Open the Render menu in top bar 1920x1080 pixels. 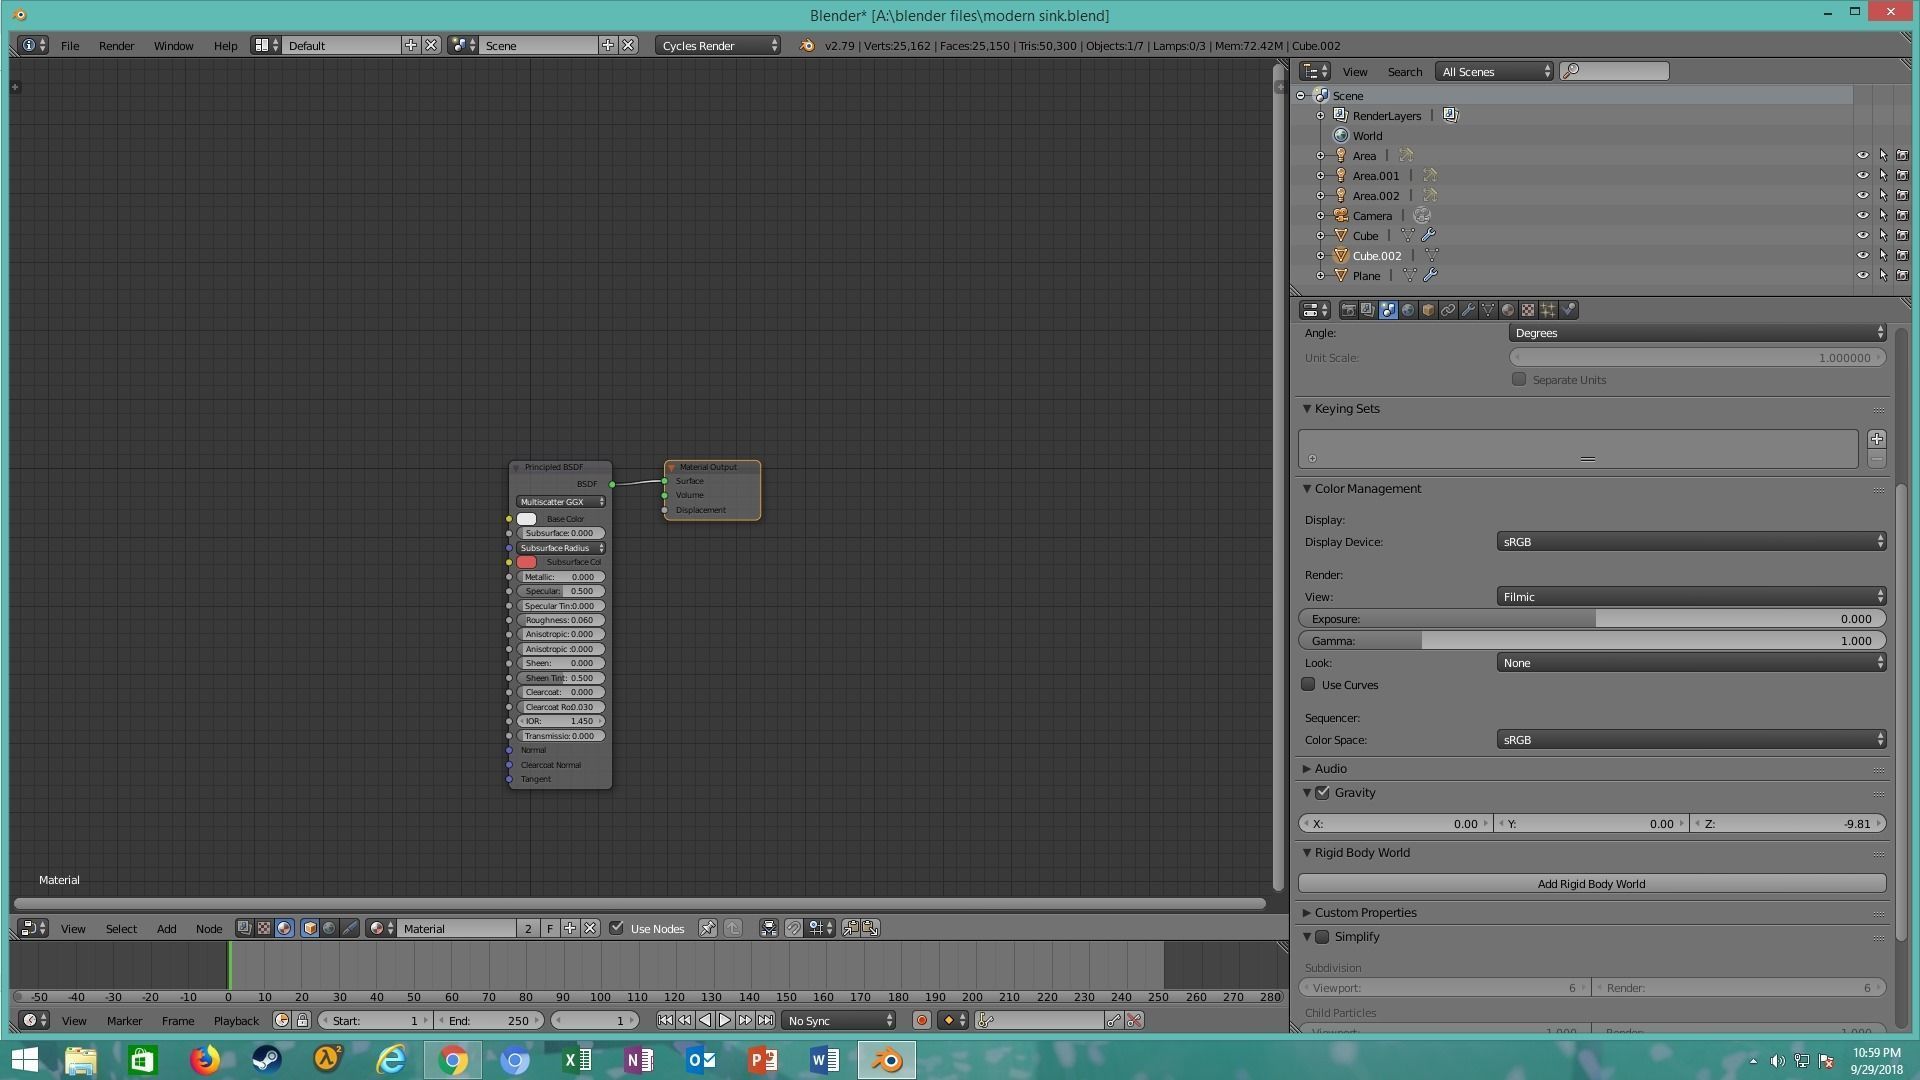(x=116, y=46)
